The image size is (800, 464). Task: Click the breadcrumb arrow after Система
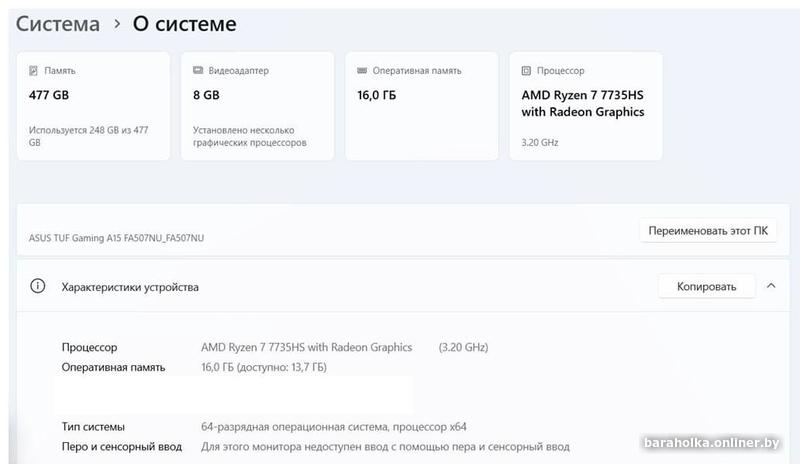117,23
